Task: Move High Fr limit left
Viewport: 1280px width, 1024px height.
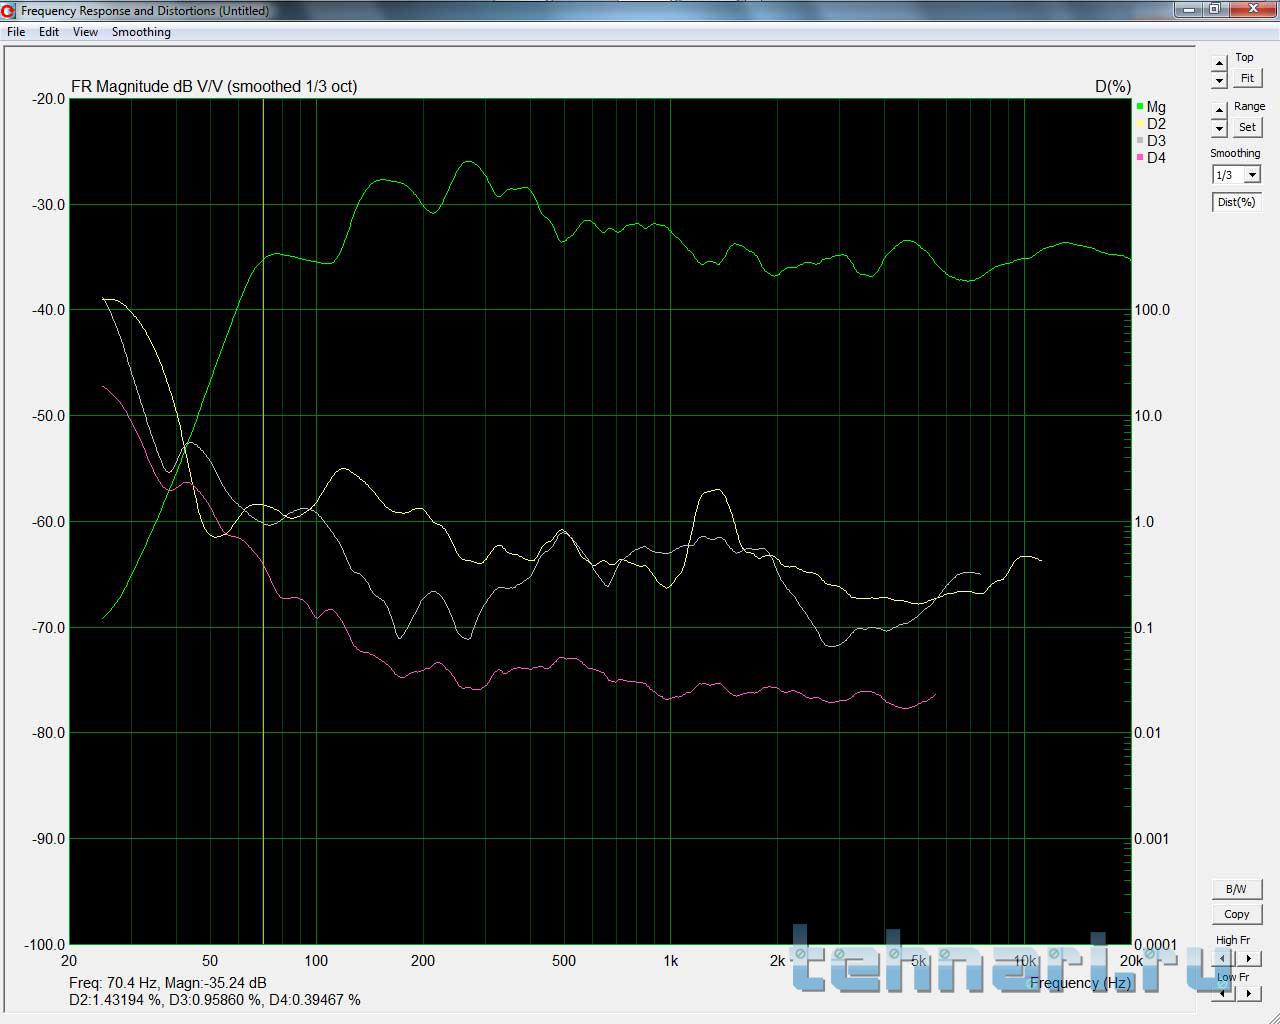Action: pyautogui.click(x=1223, y=958)
